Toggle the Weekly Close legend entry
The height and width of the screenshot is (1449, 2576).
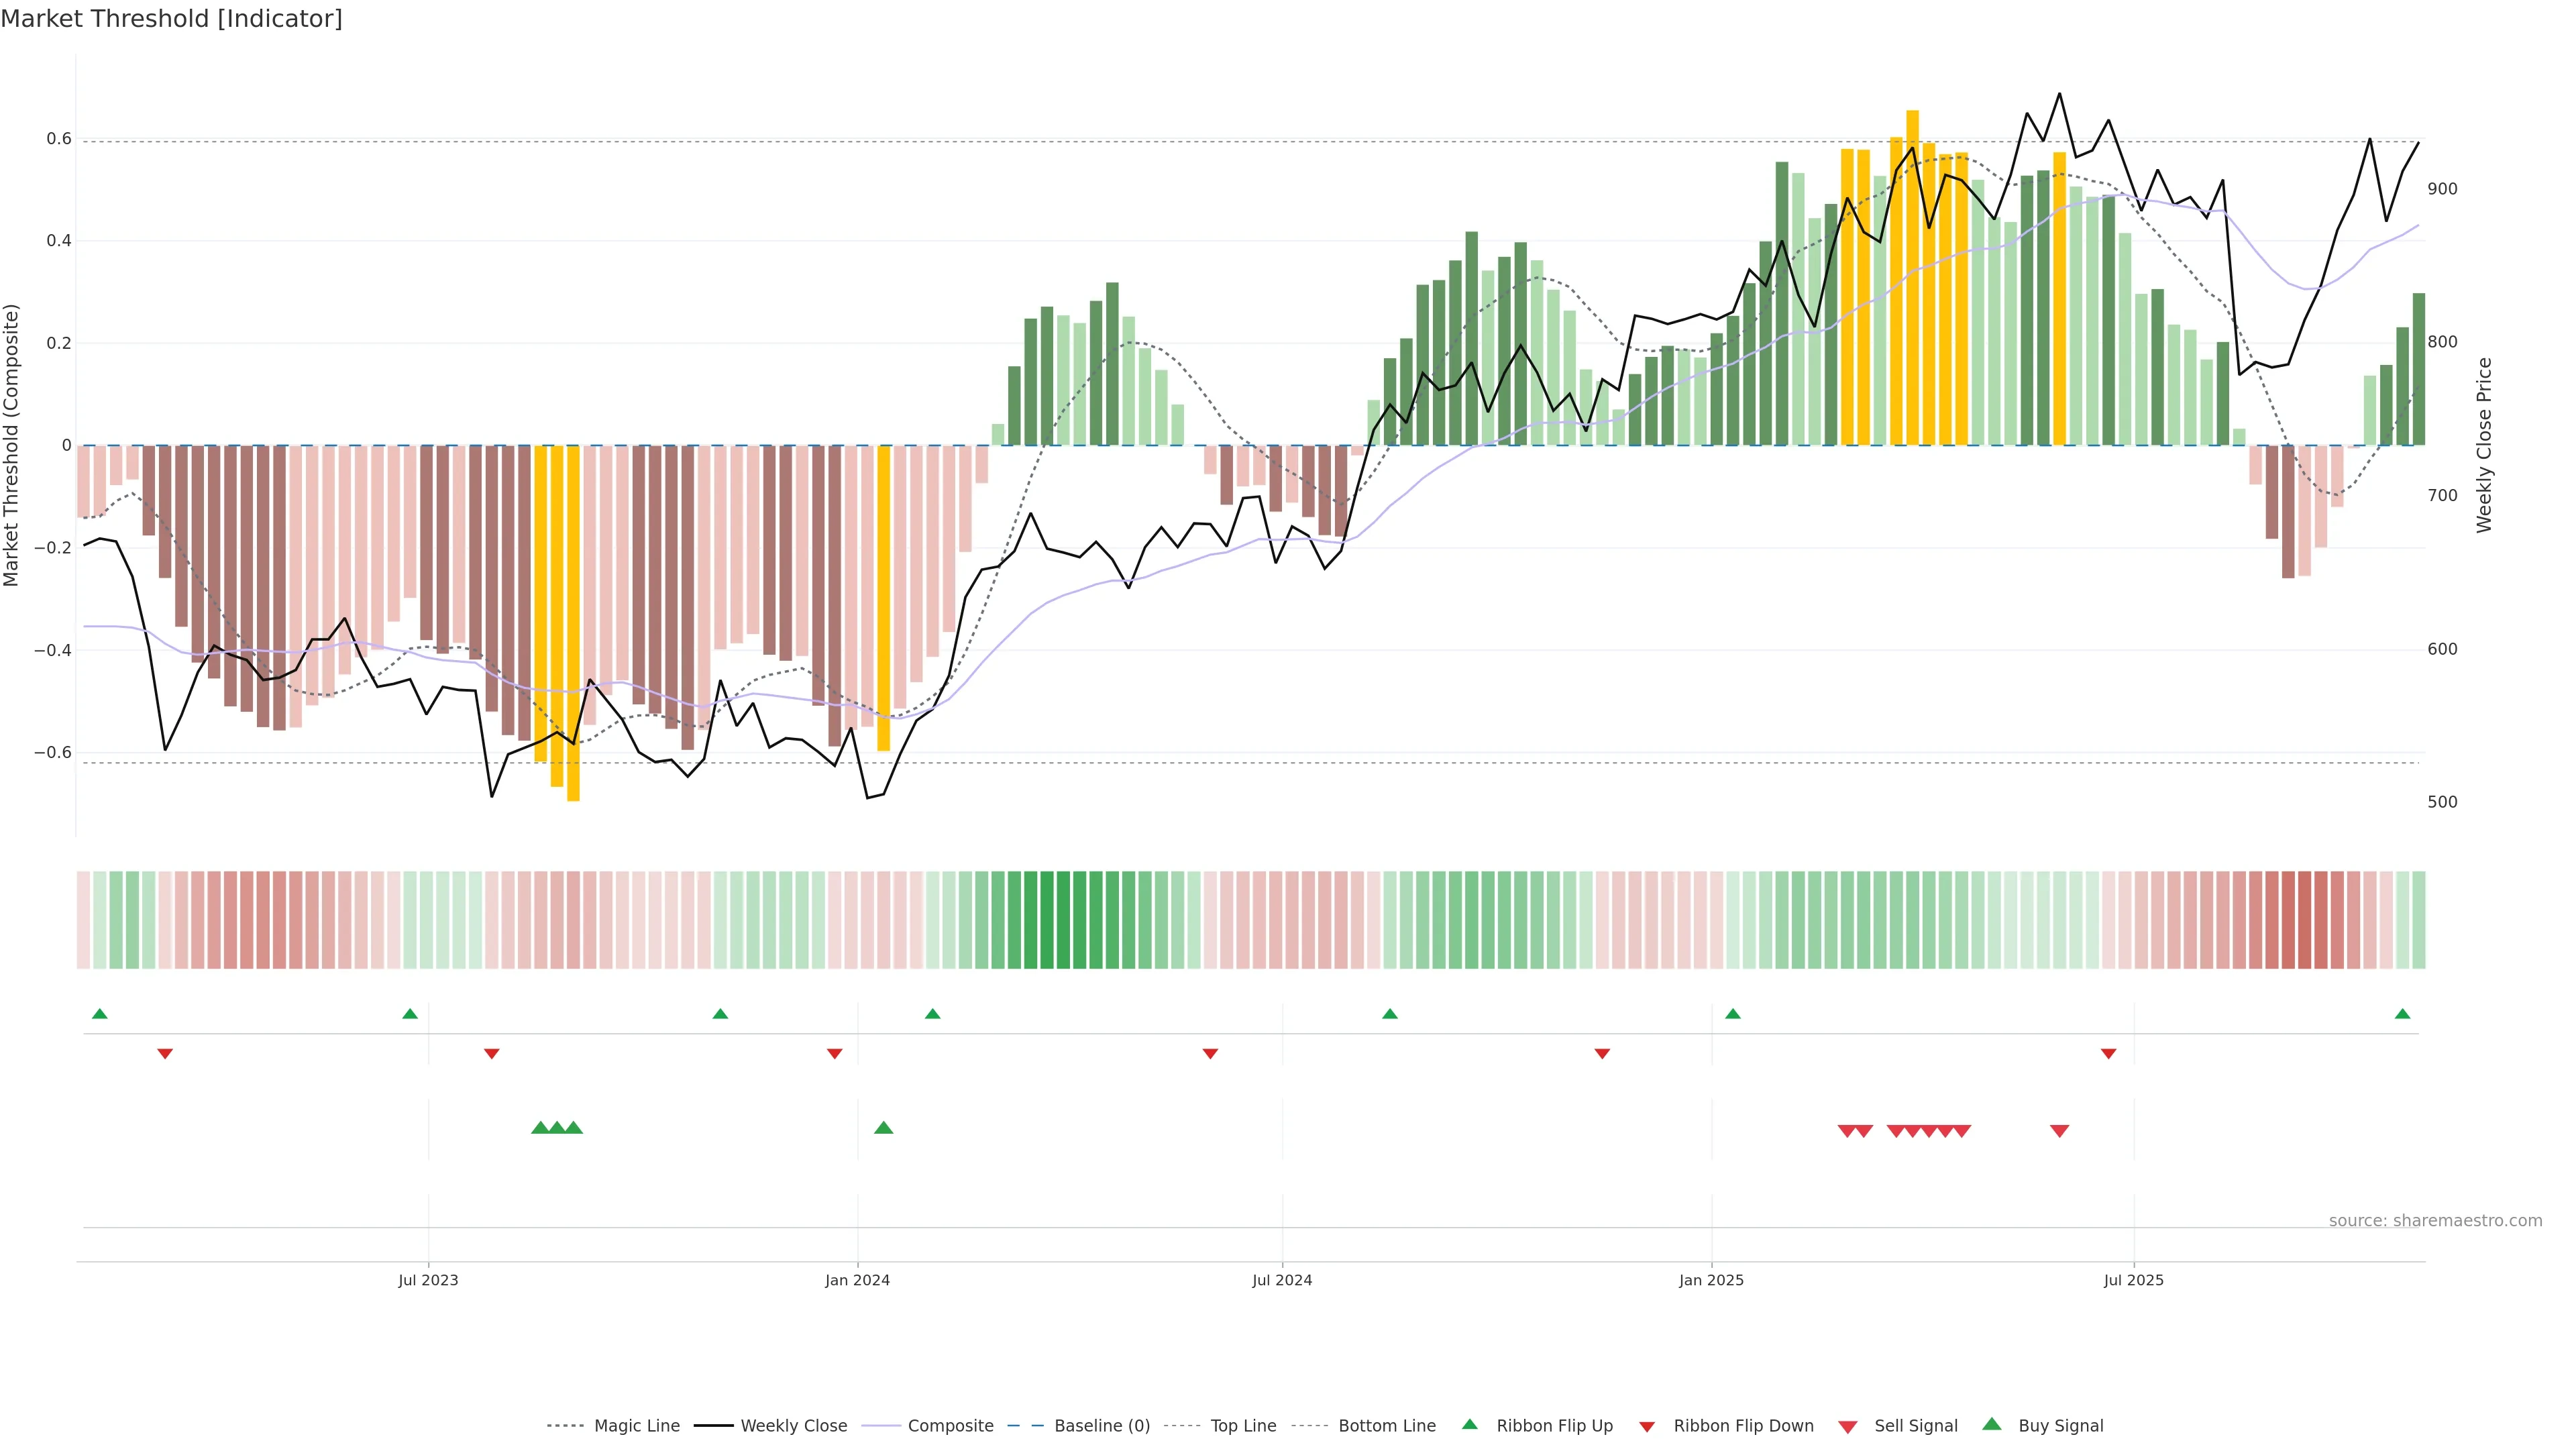(x=793, y=1426)
